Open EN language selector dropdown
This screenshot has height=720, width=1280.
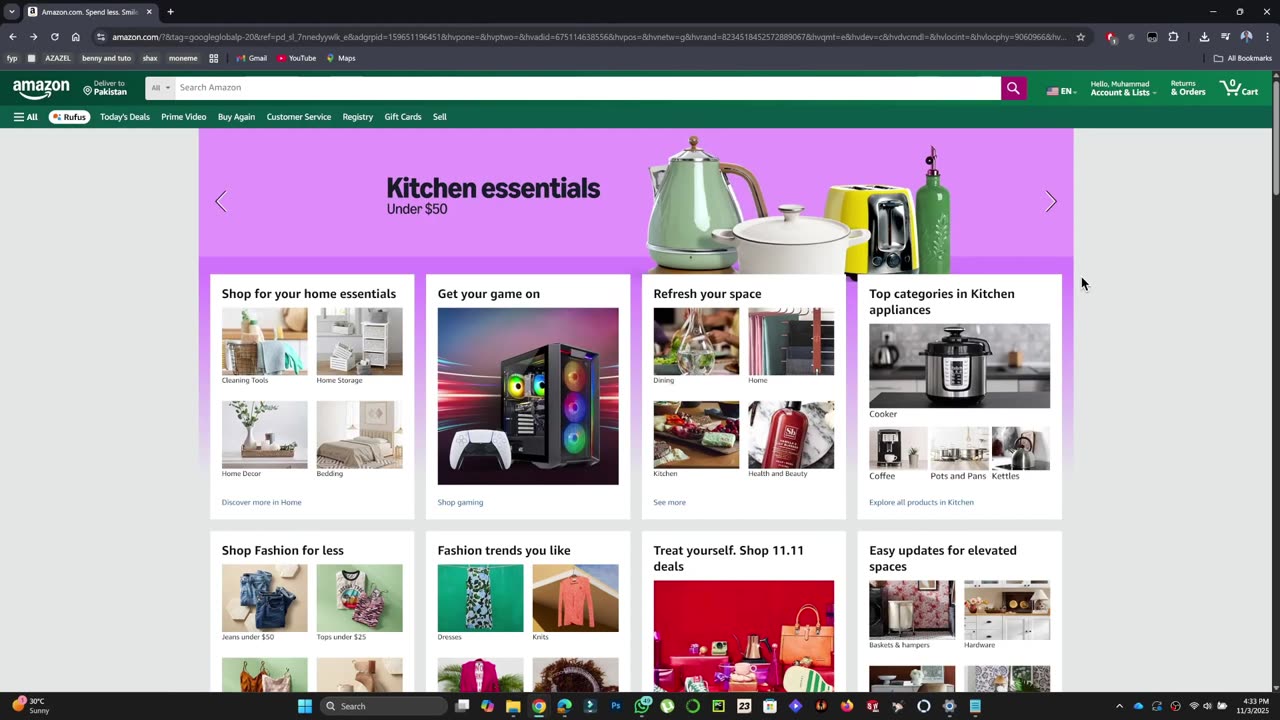(x=1061, y=91)
